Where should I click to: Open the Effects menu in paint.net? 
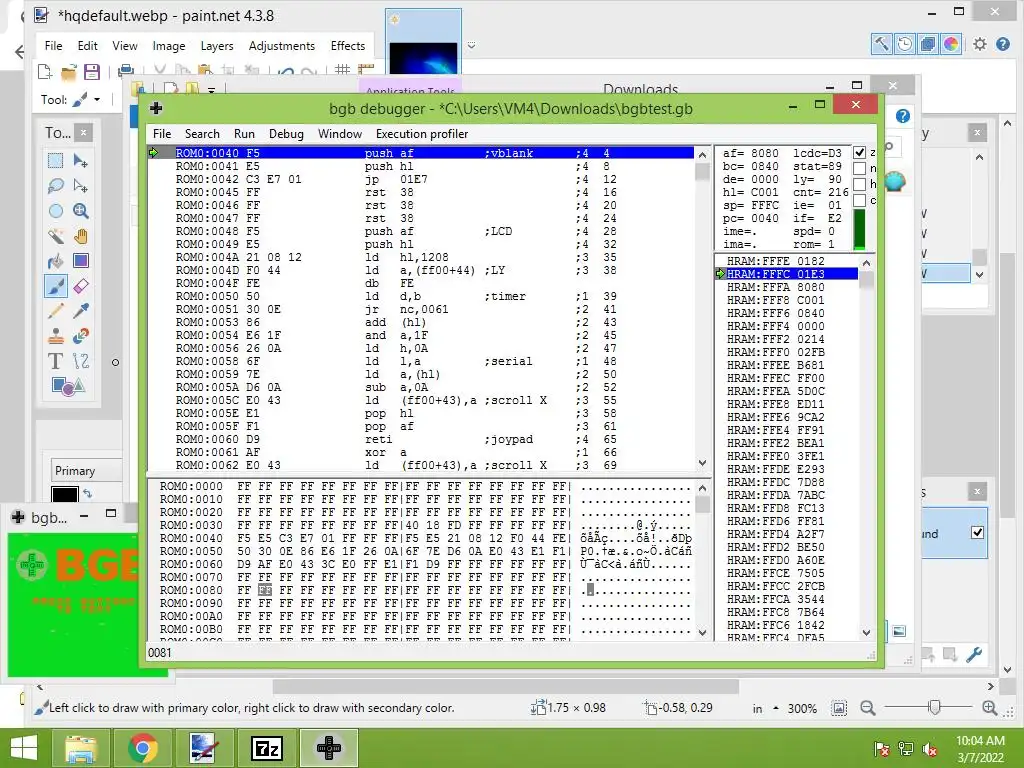point(347,46)
